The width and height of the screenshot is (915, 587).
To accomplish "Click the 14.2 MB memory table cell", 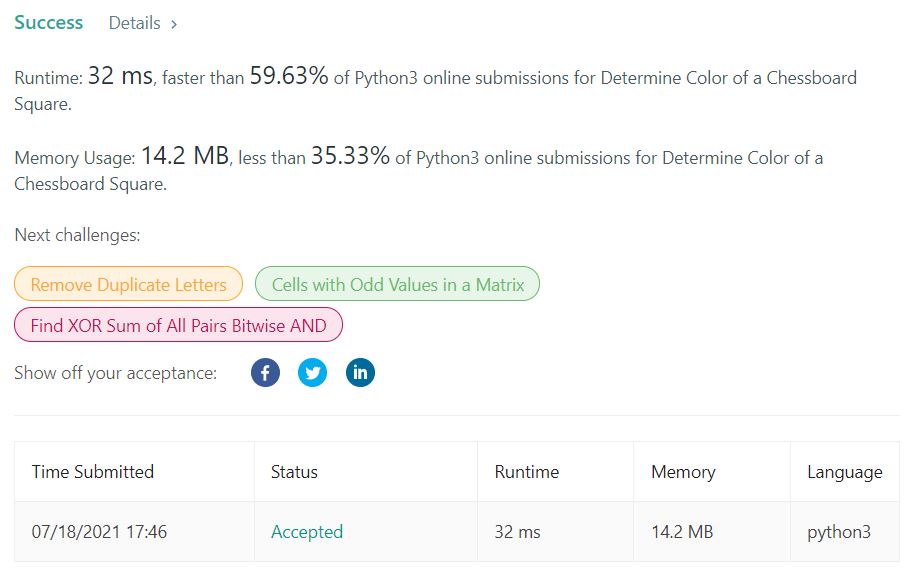I will (x=682, y=532).
